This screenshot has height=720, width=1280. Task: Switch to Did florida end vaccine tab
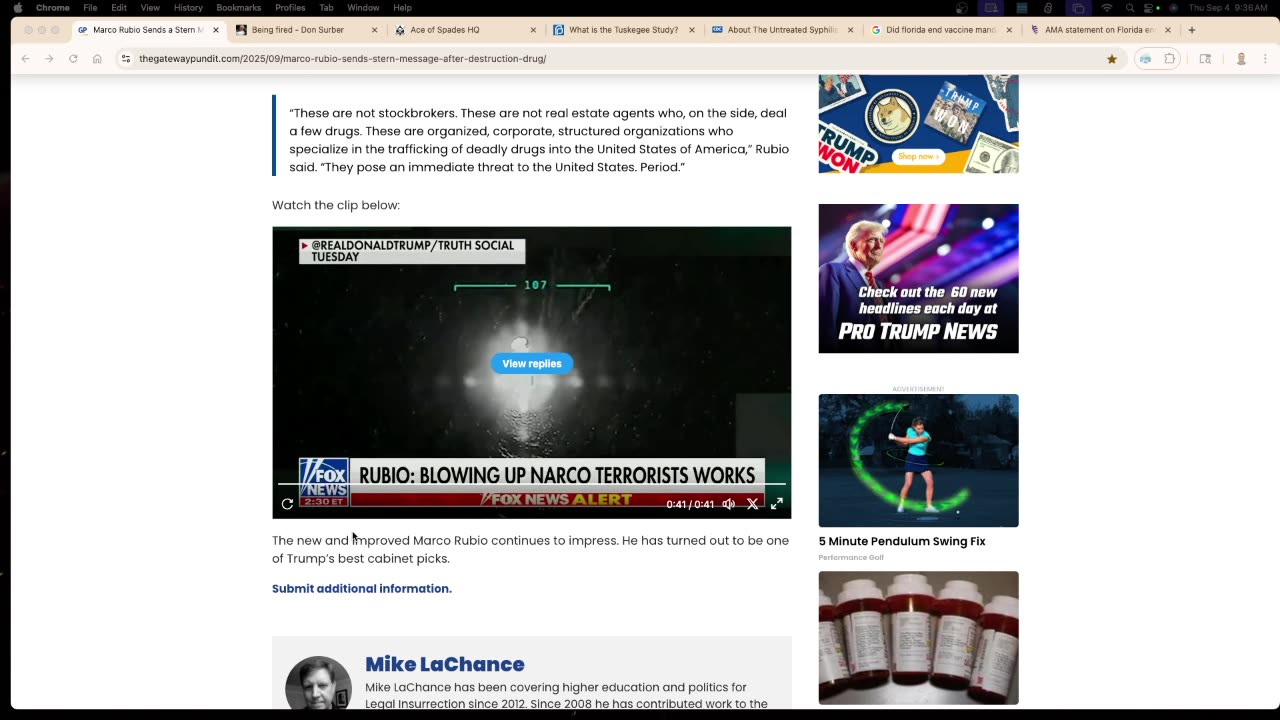click(941, 30)
